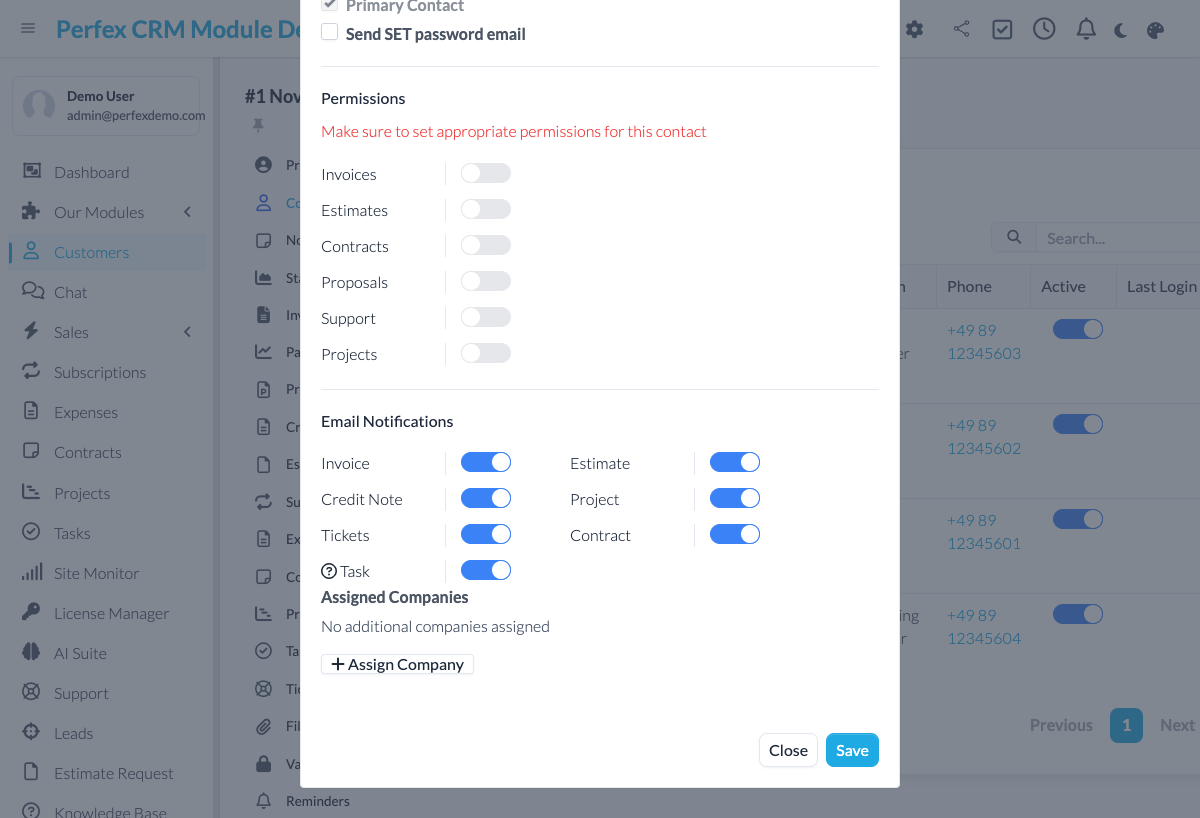
Task: Open Subscriptions in the sidebar
Action: point(100,372)
